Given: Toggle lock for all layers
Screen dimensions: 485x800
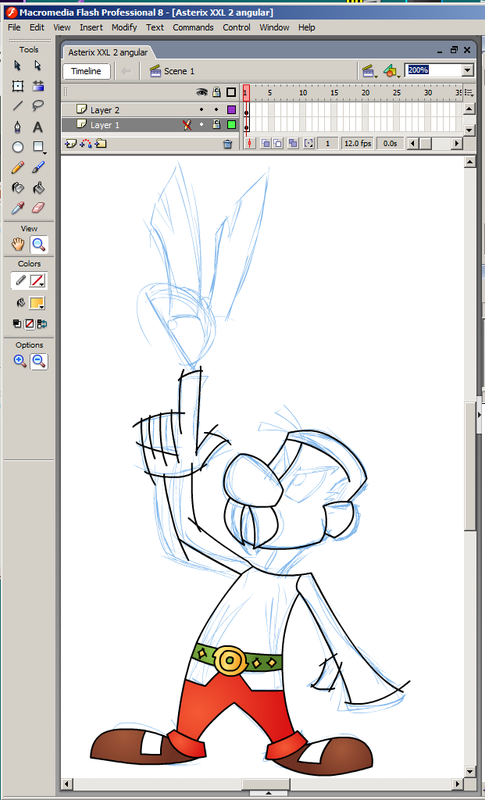Looking at the screenshot, I should (x=217, y=92).
